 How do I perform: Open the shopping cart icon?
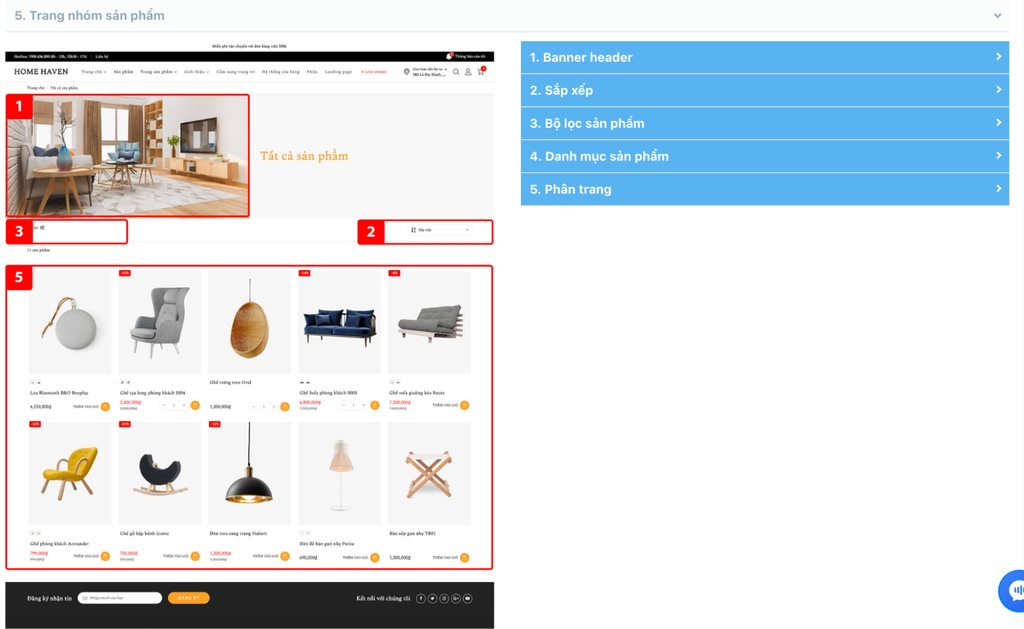pyautogui.click(x=481, y=71)
